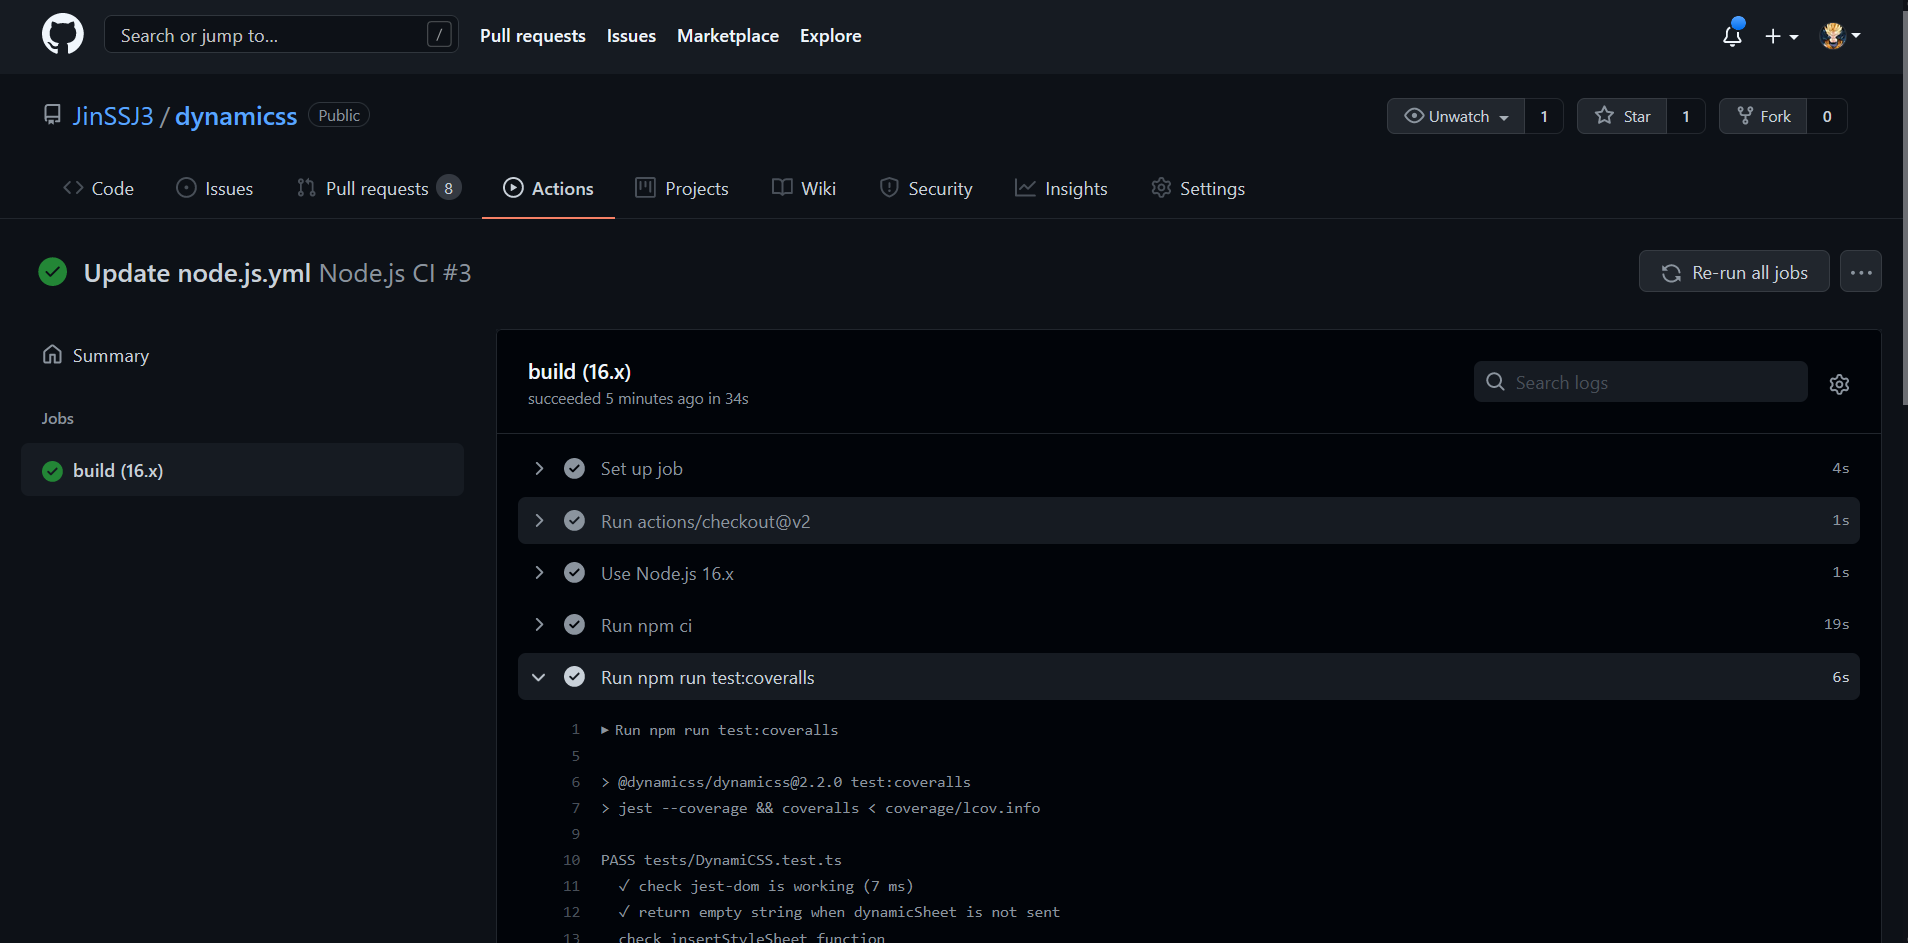Select the build (16.x) job in sidebar

(x=118, y=471)
